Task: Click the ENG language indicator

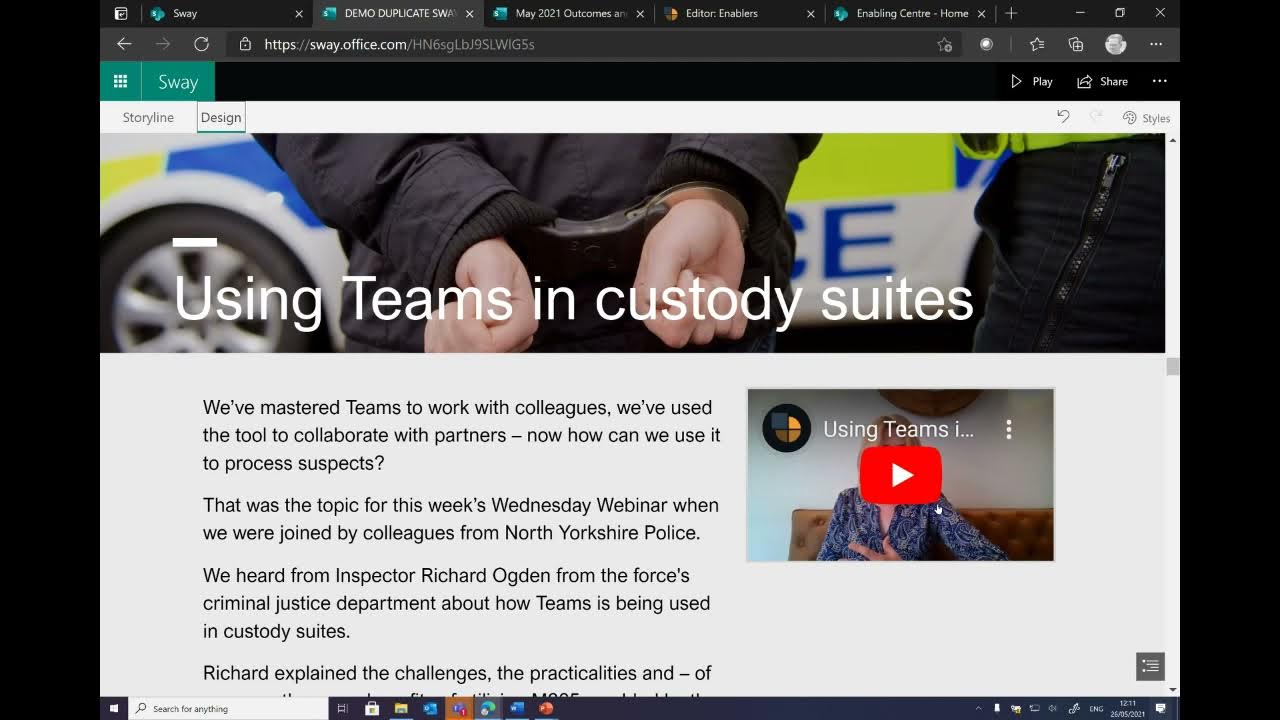Action: (1097, 708)
